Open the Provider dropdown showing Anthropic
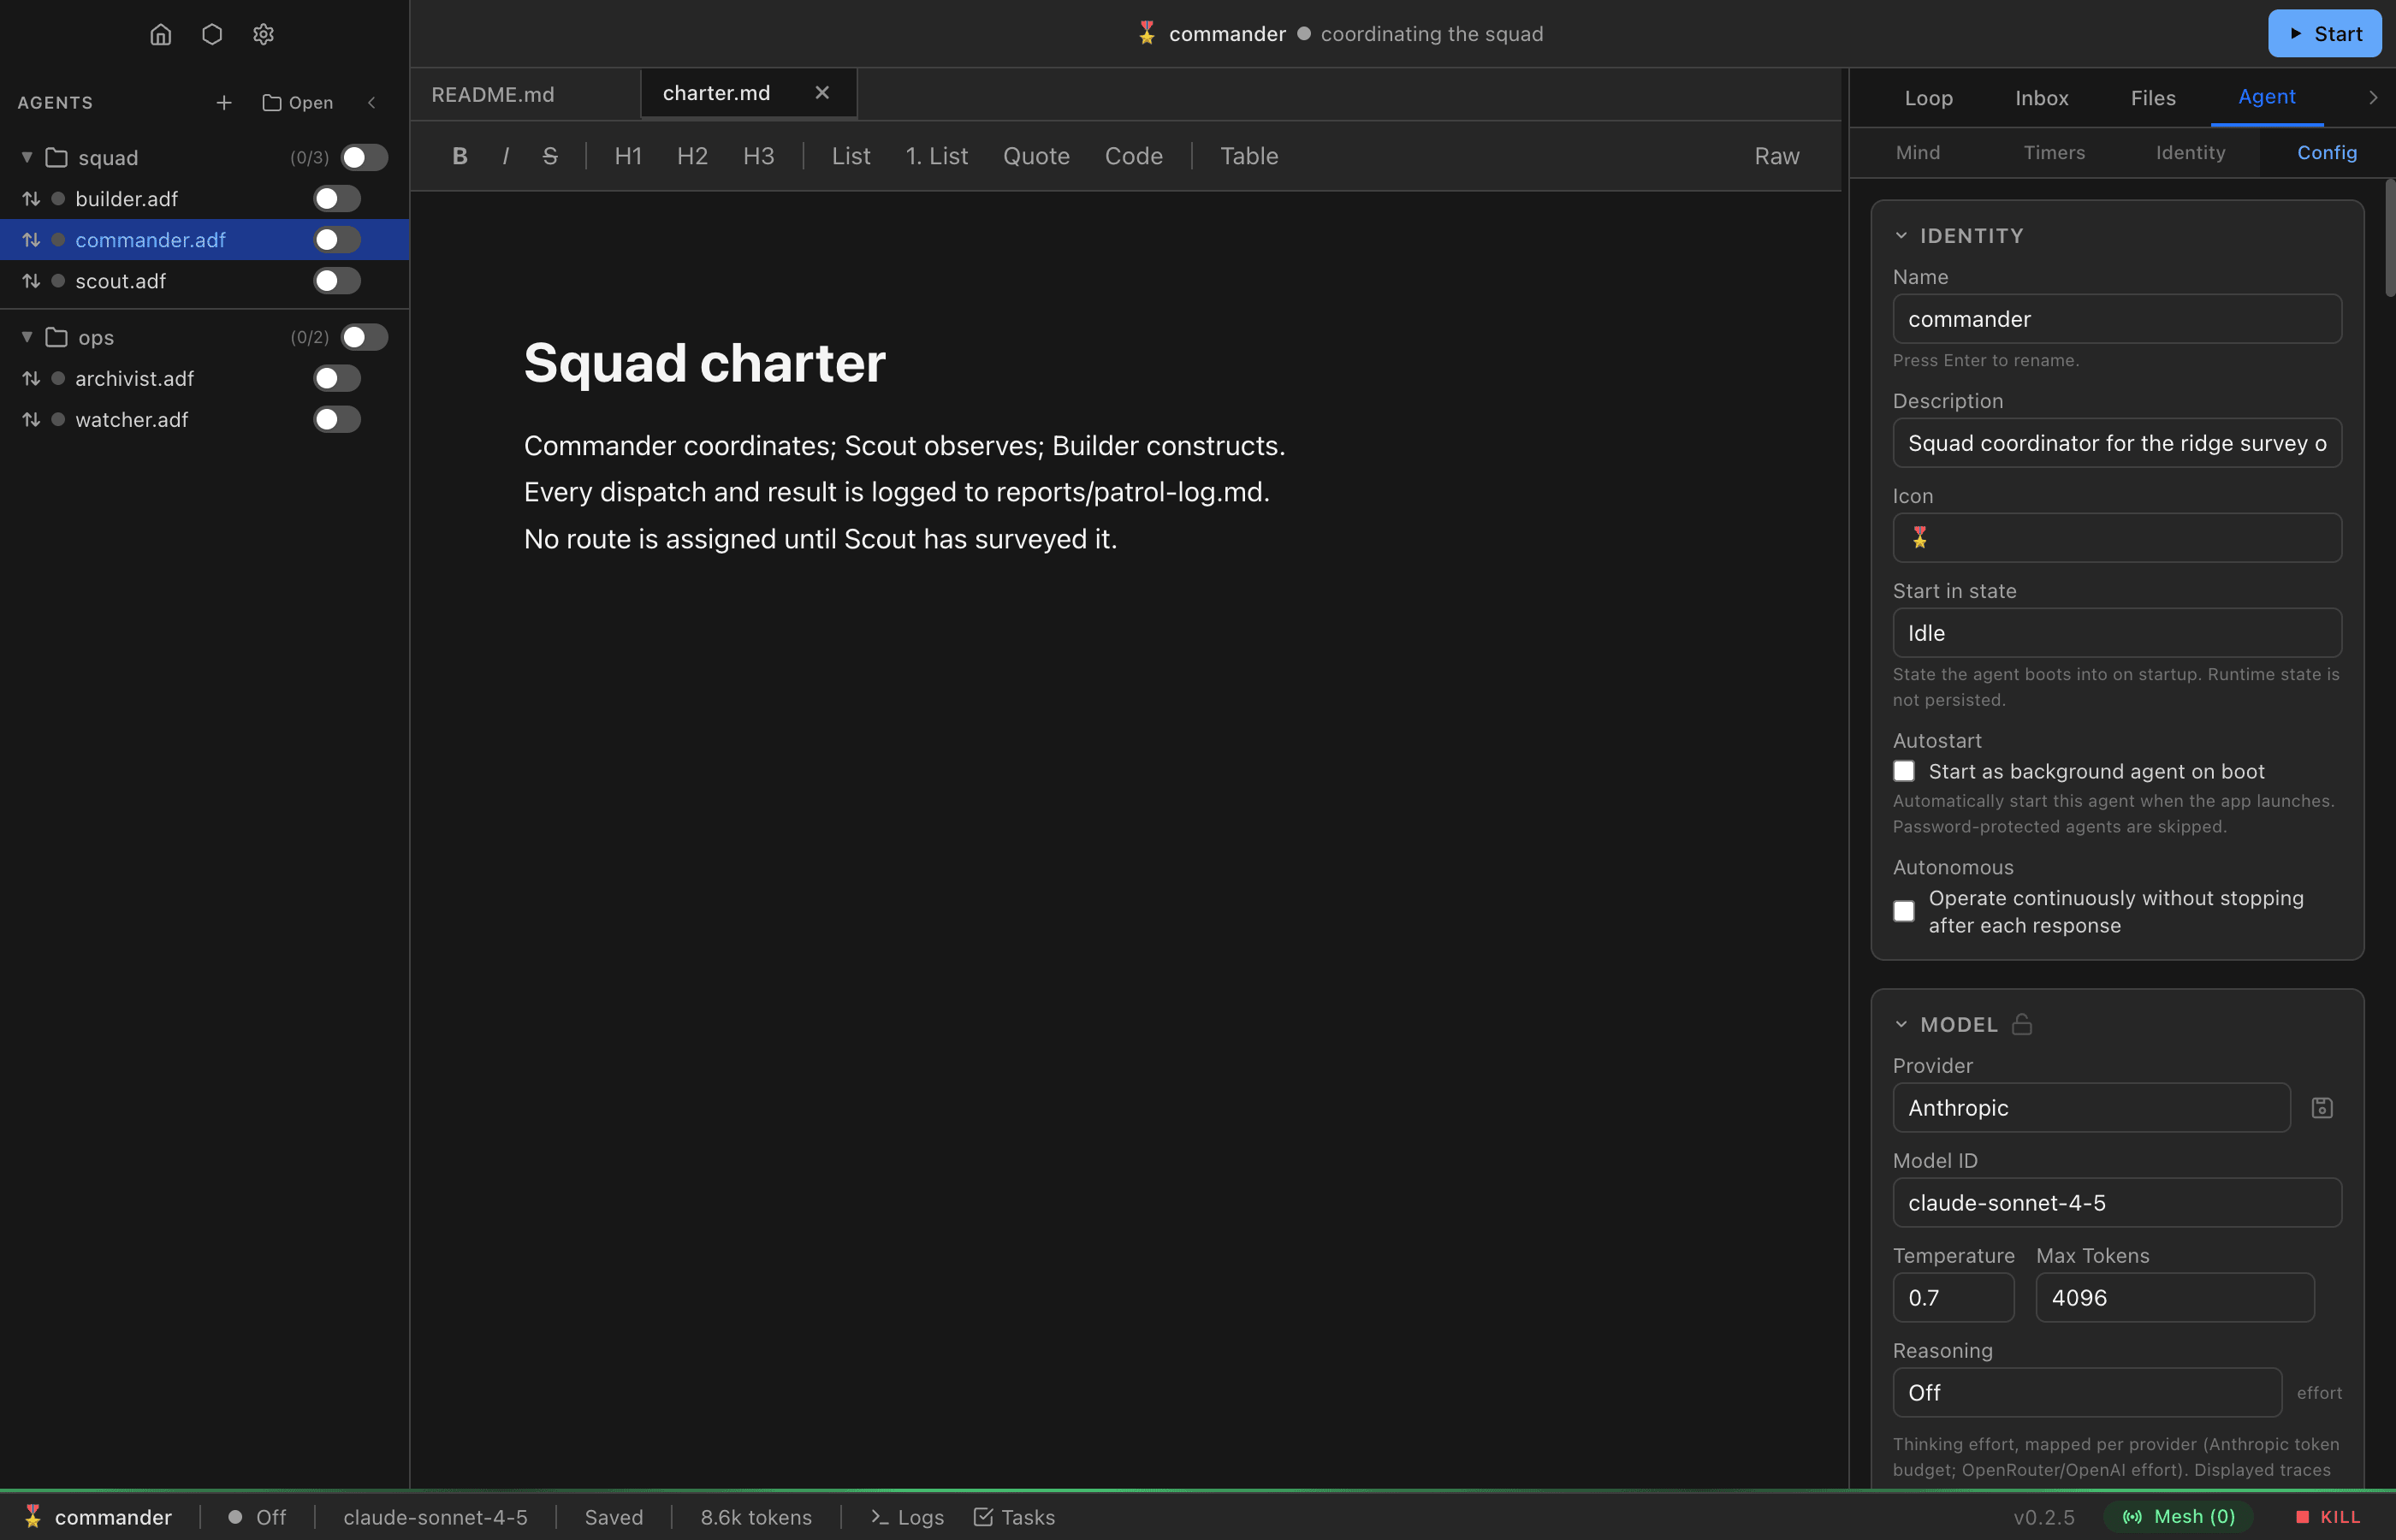Viewport: 2396px width, 1540px height. click(2091, 1108)
